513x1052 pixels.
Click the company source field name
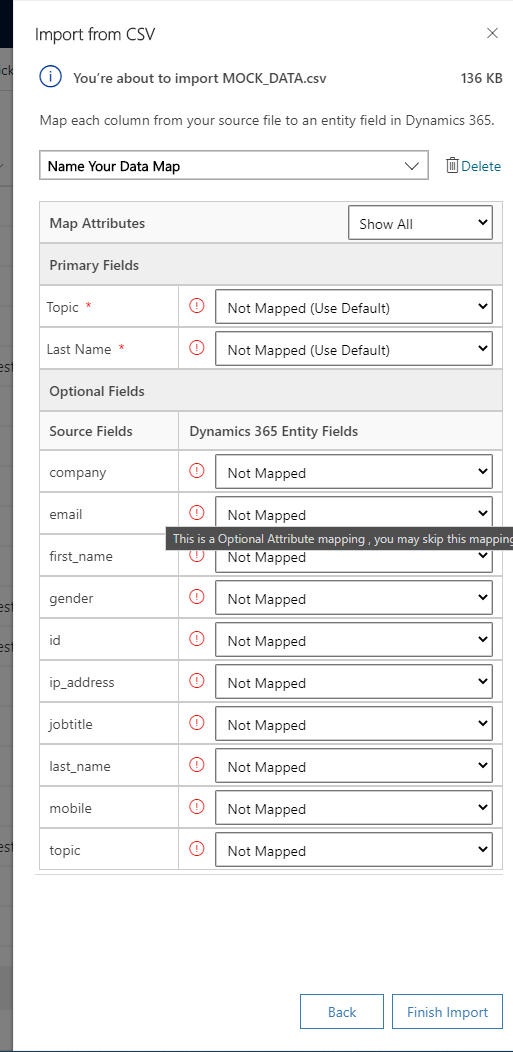(78, 472)
